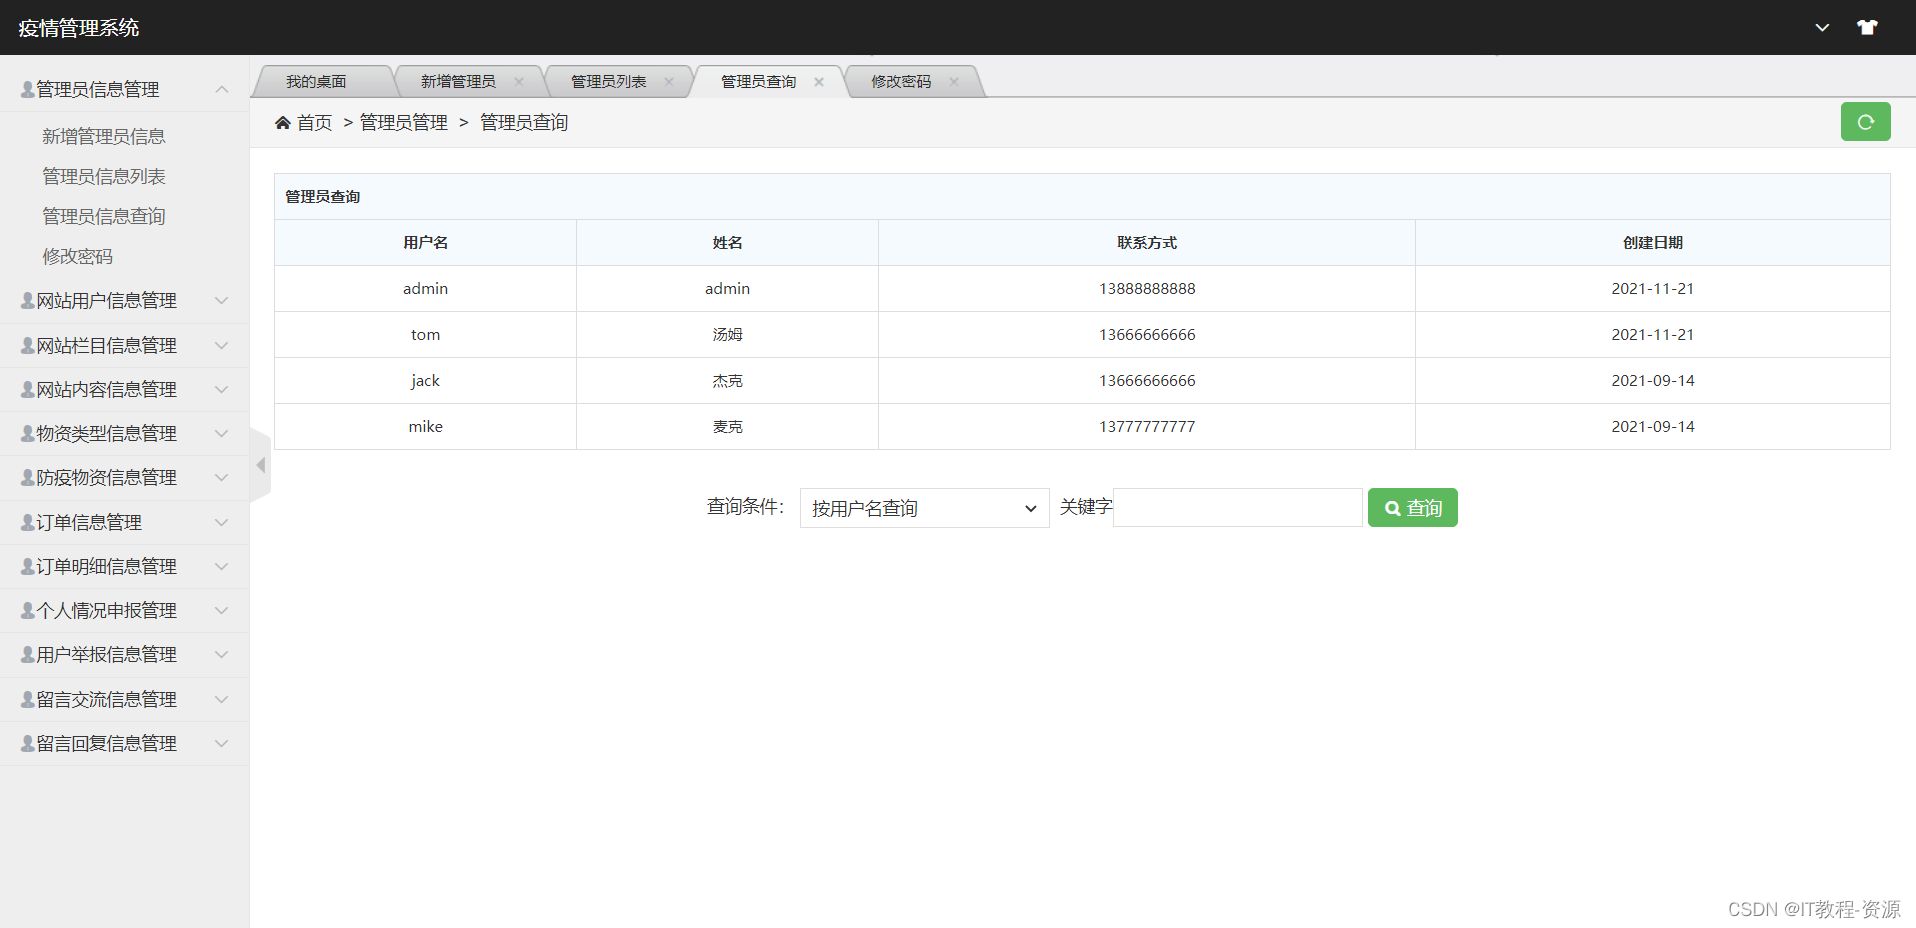Image resolution: width=1916 pixels, height=928 pixels.
Task: Select the 管理员查询 tab
Action: [x=758, y=82]
